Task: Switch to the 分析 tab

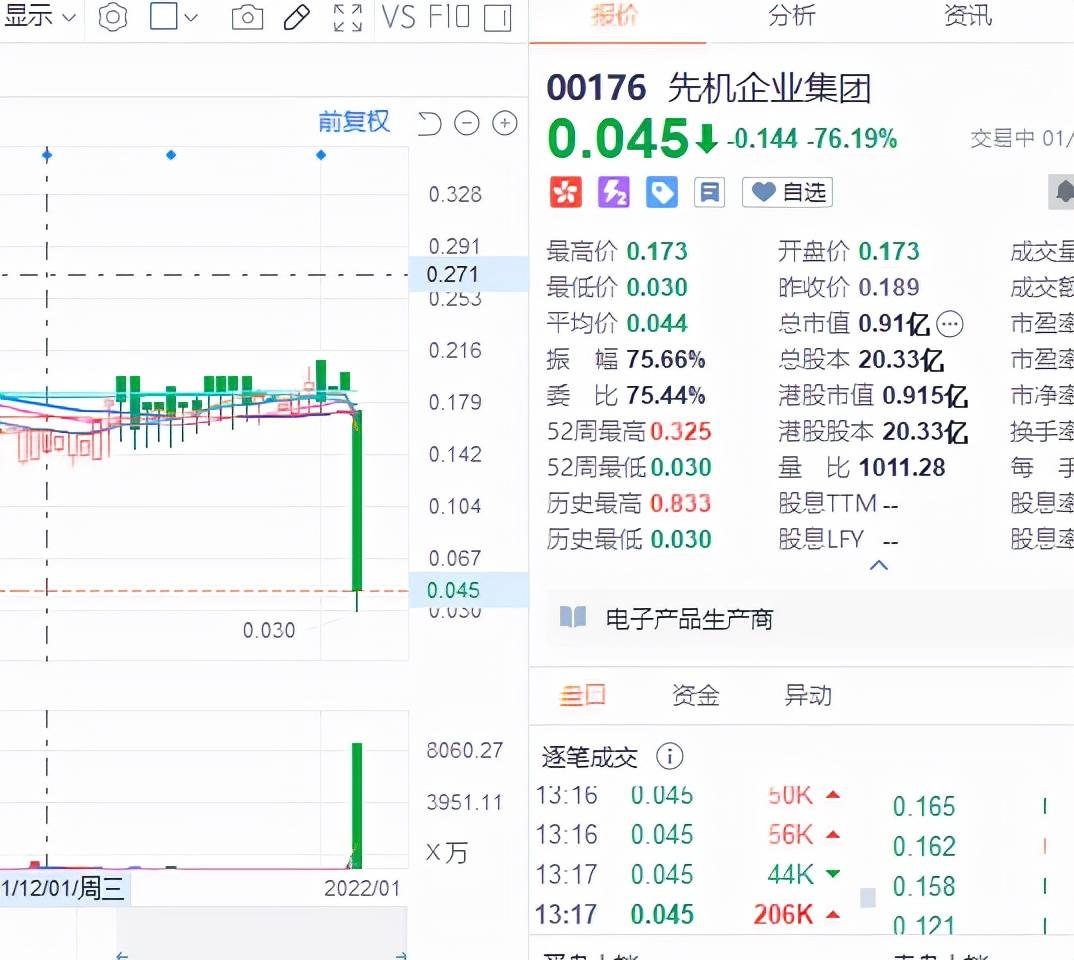Action: [791, 17]
